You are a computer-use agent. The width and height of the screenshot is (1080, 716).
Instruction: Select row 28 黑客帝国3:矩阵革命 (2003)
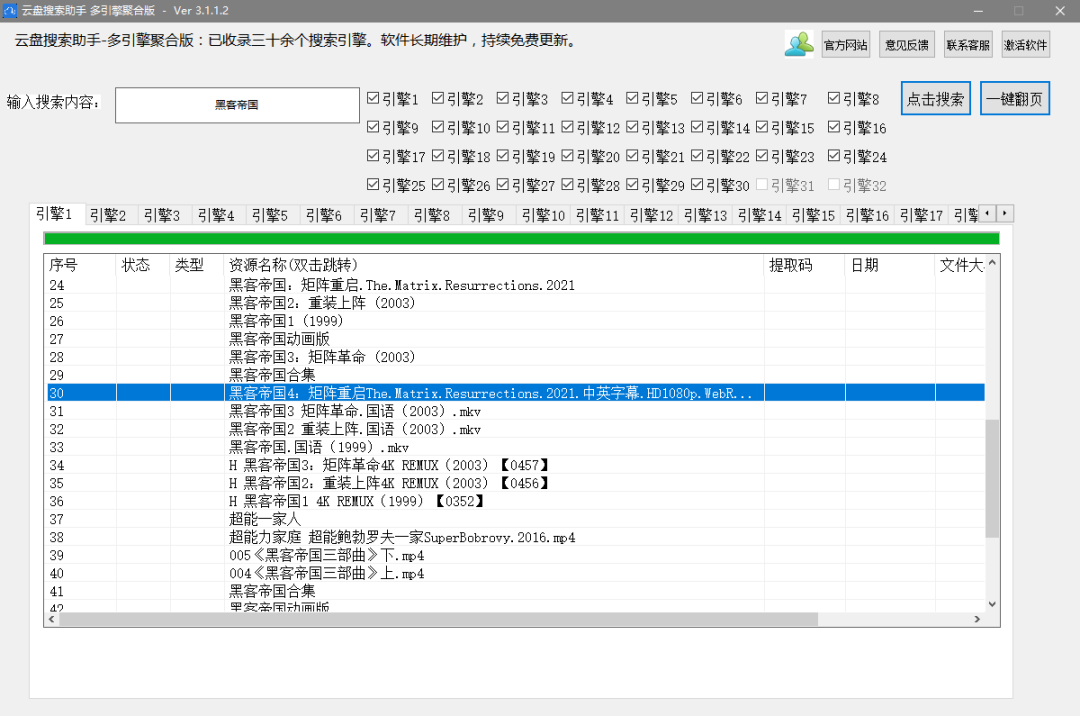pyautogui.click(x=515, y=357)
